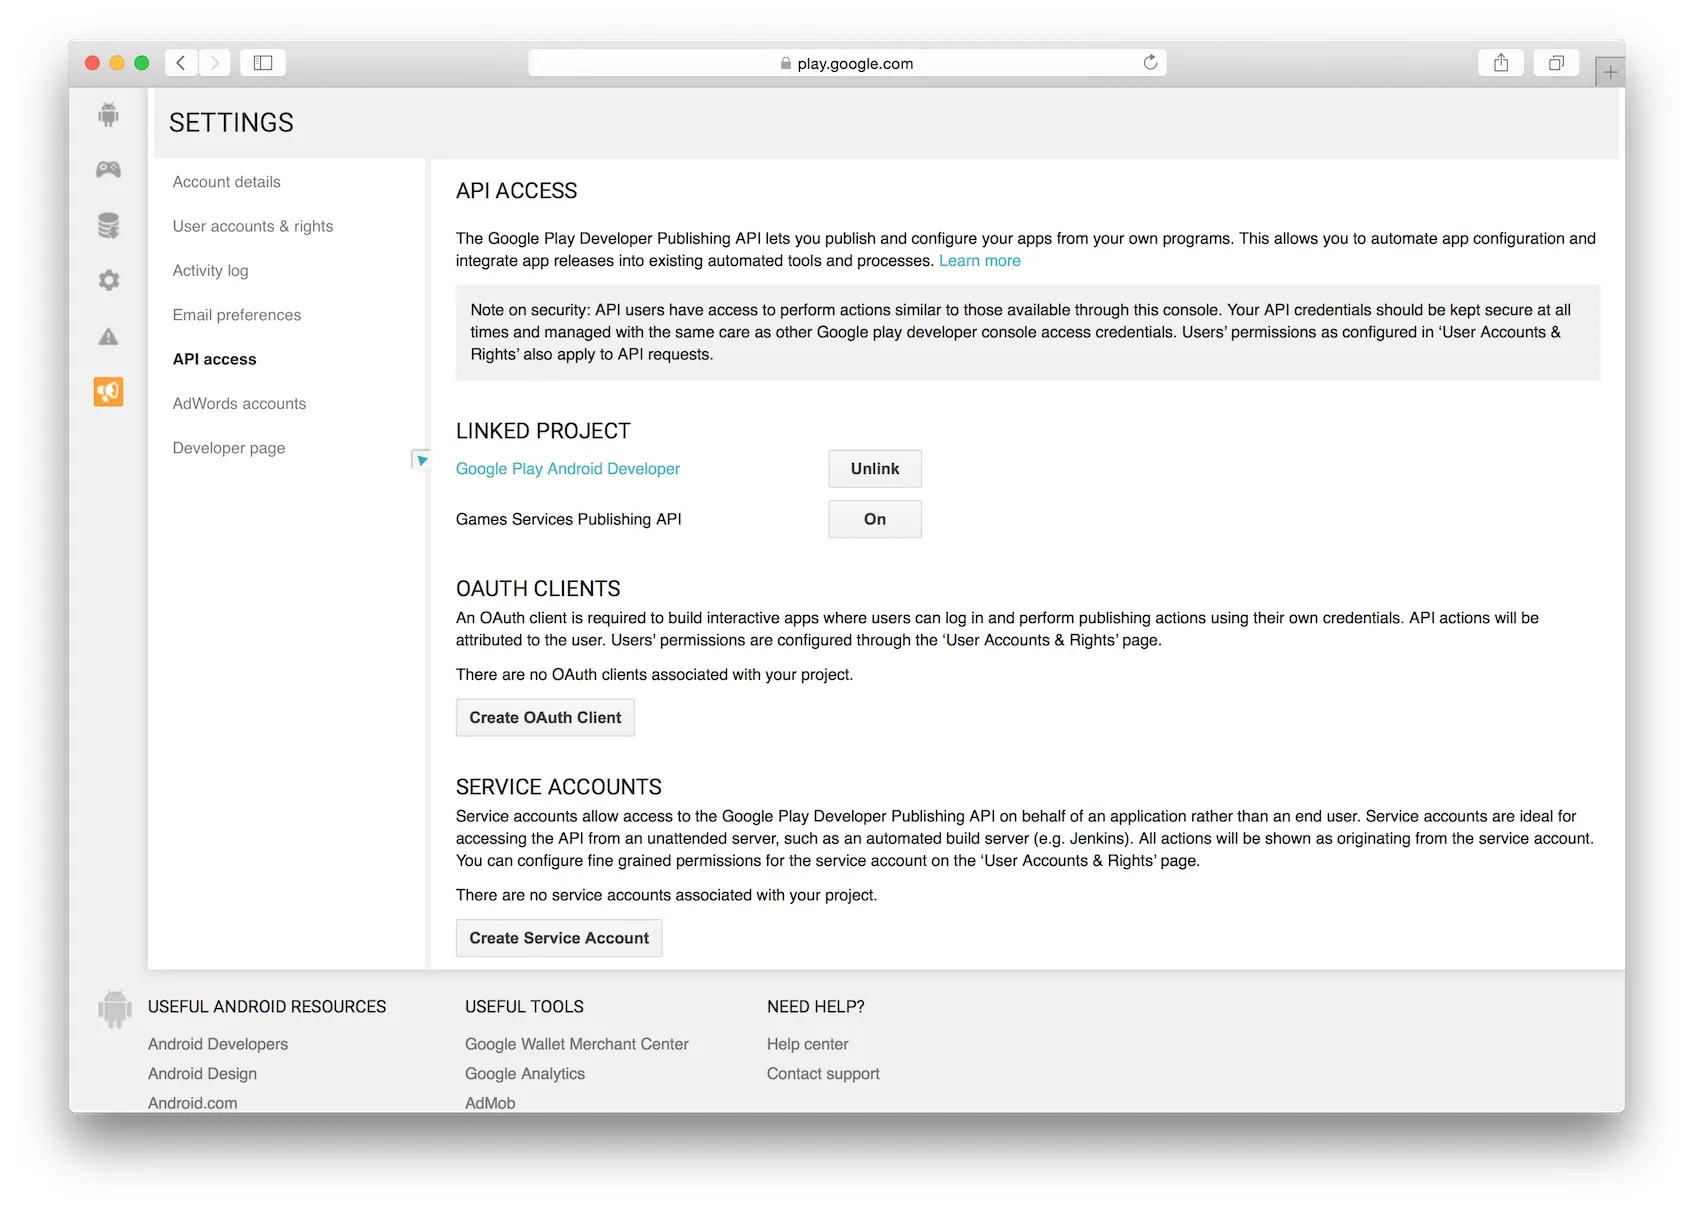Image resolution: width=1694 pixels, height=1211 pixels.
Task: Click the SERVICE ACCOUNTS heading
Action: (559, 787)
